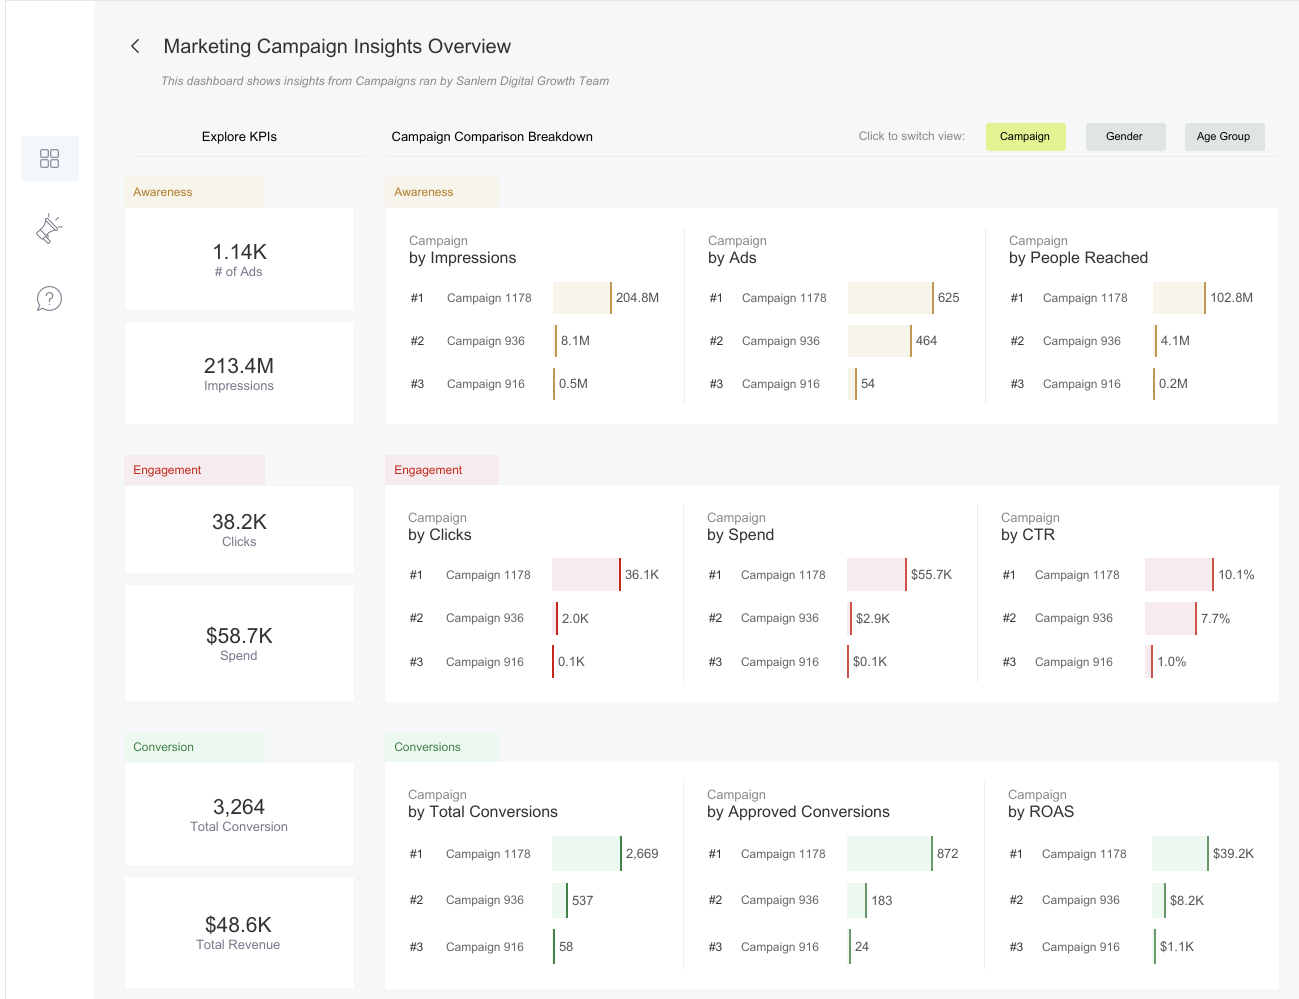This screenshot has width=1299, height=999.
Task: Switch view to Gender
Action: (x=1124, y=137)
